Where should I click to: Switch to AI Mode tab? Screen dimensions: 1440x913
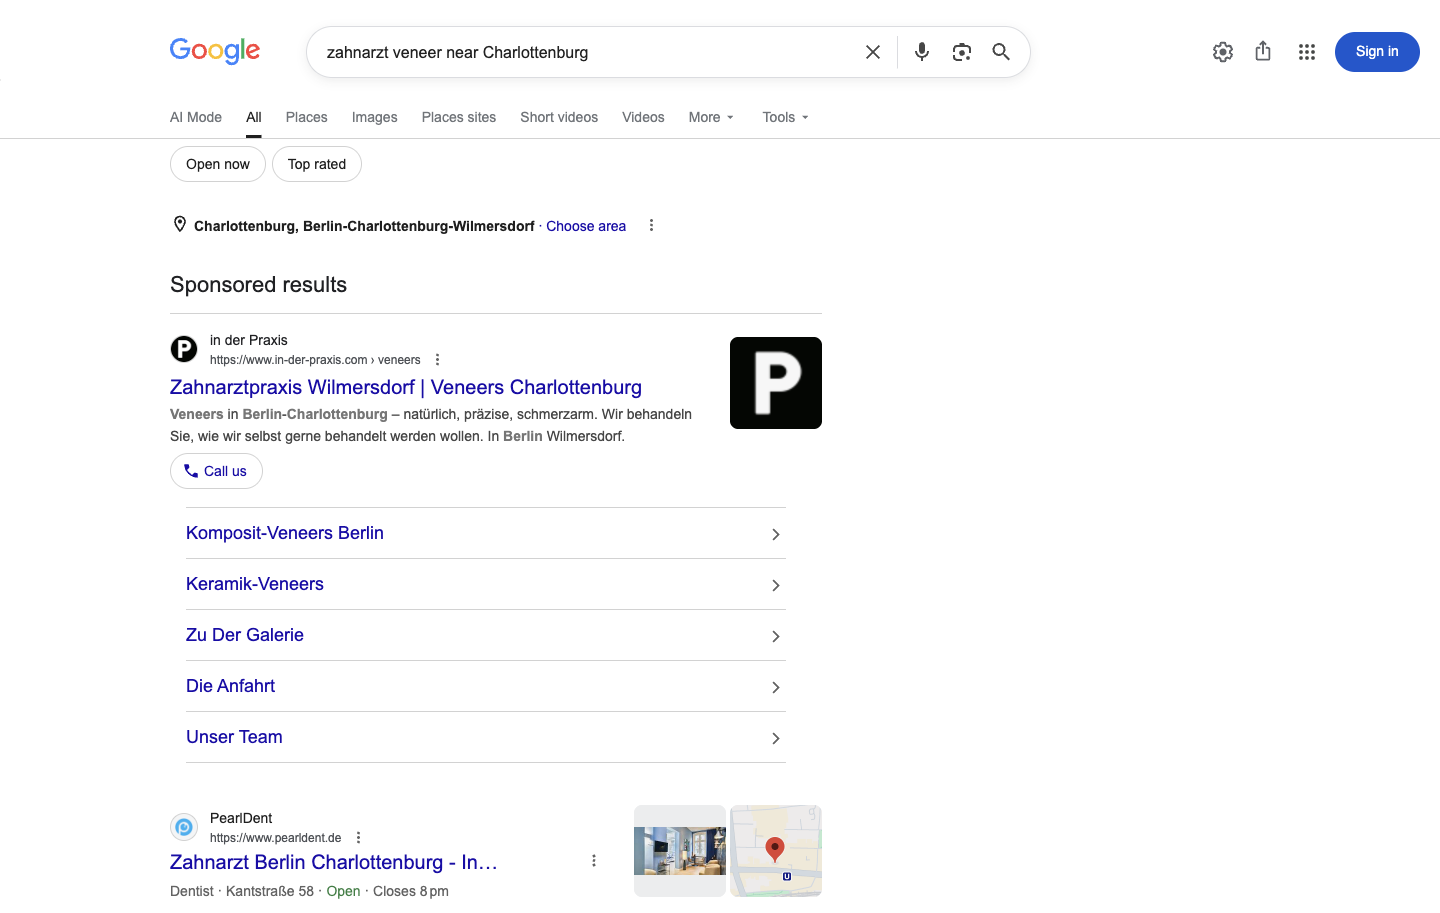[x=196, y=117]
